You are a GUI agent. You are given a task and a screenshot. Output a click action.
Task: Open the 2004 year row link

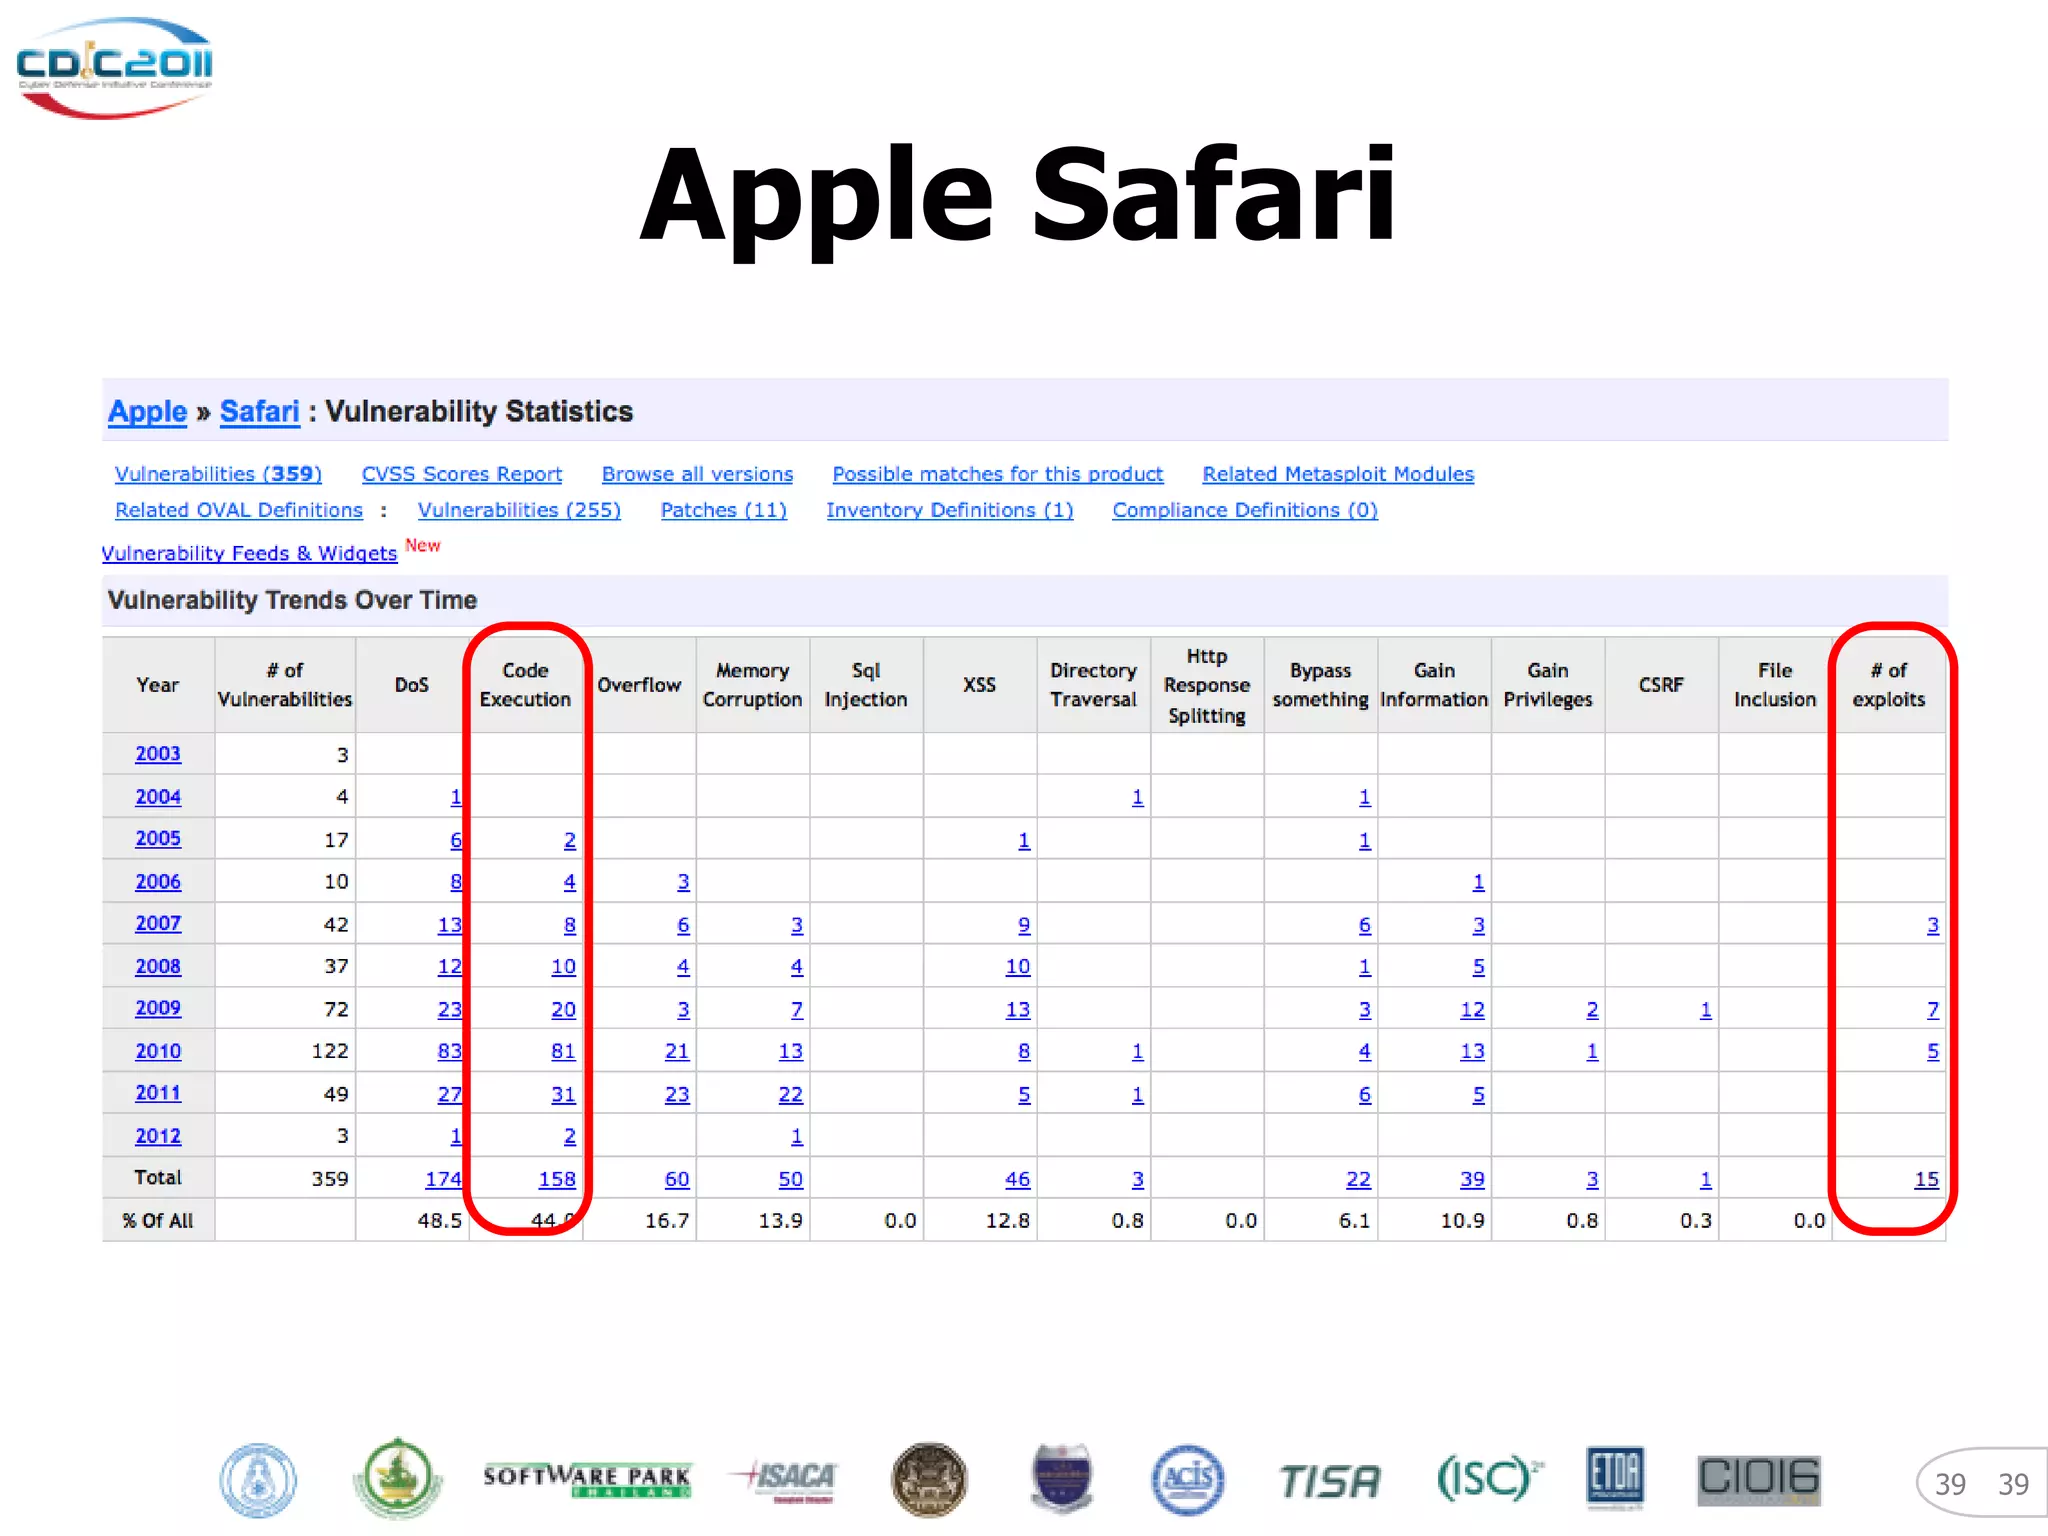tap(158, 797)
